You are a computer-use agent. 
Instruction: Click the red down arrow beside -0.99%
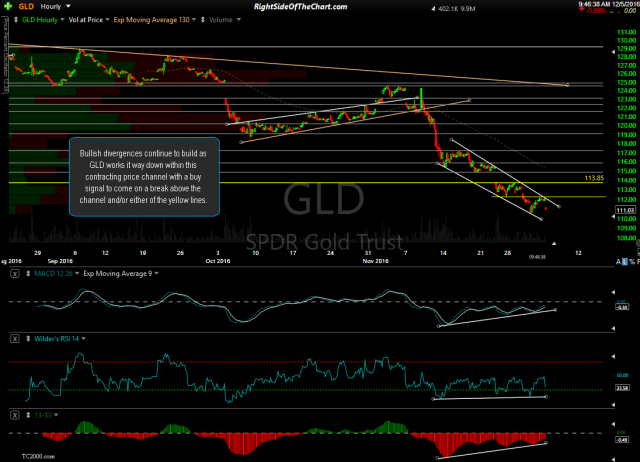pyautogui.click(x=581, y=9)
